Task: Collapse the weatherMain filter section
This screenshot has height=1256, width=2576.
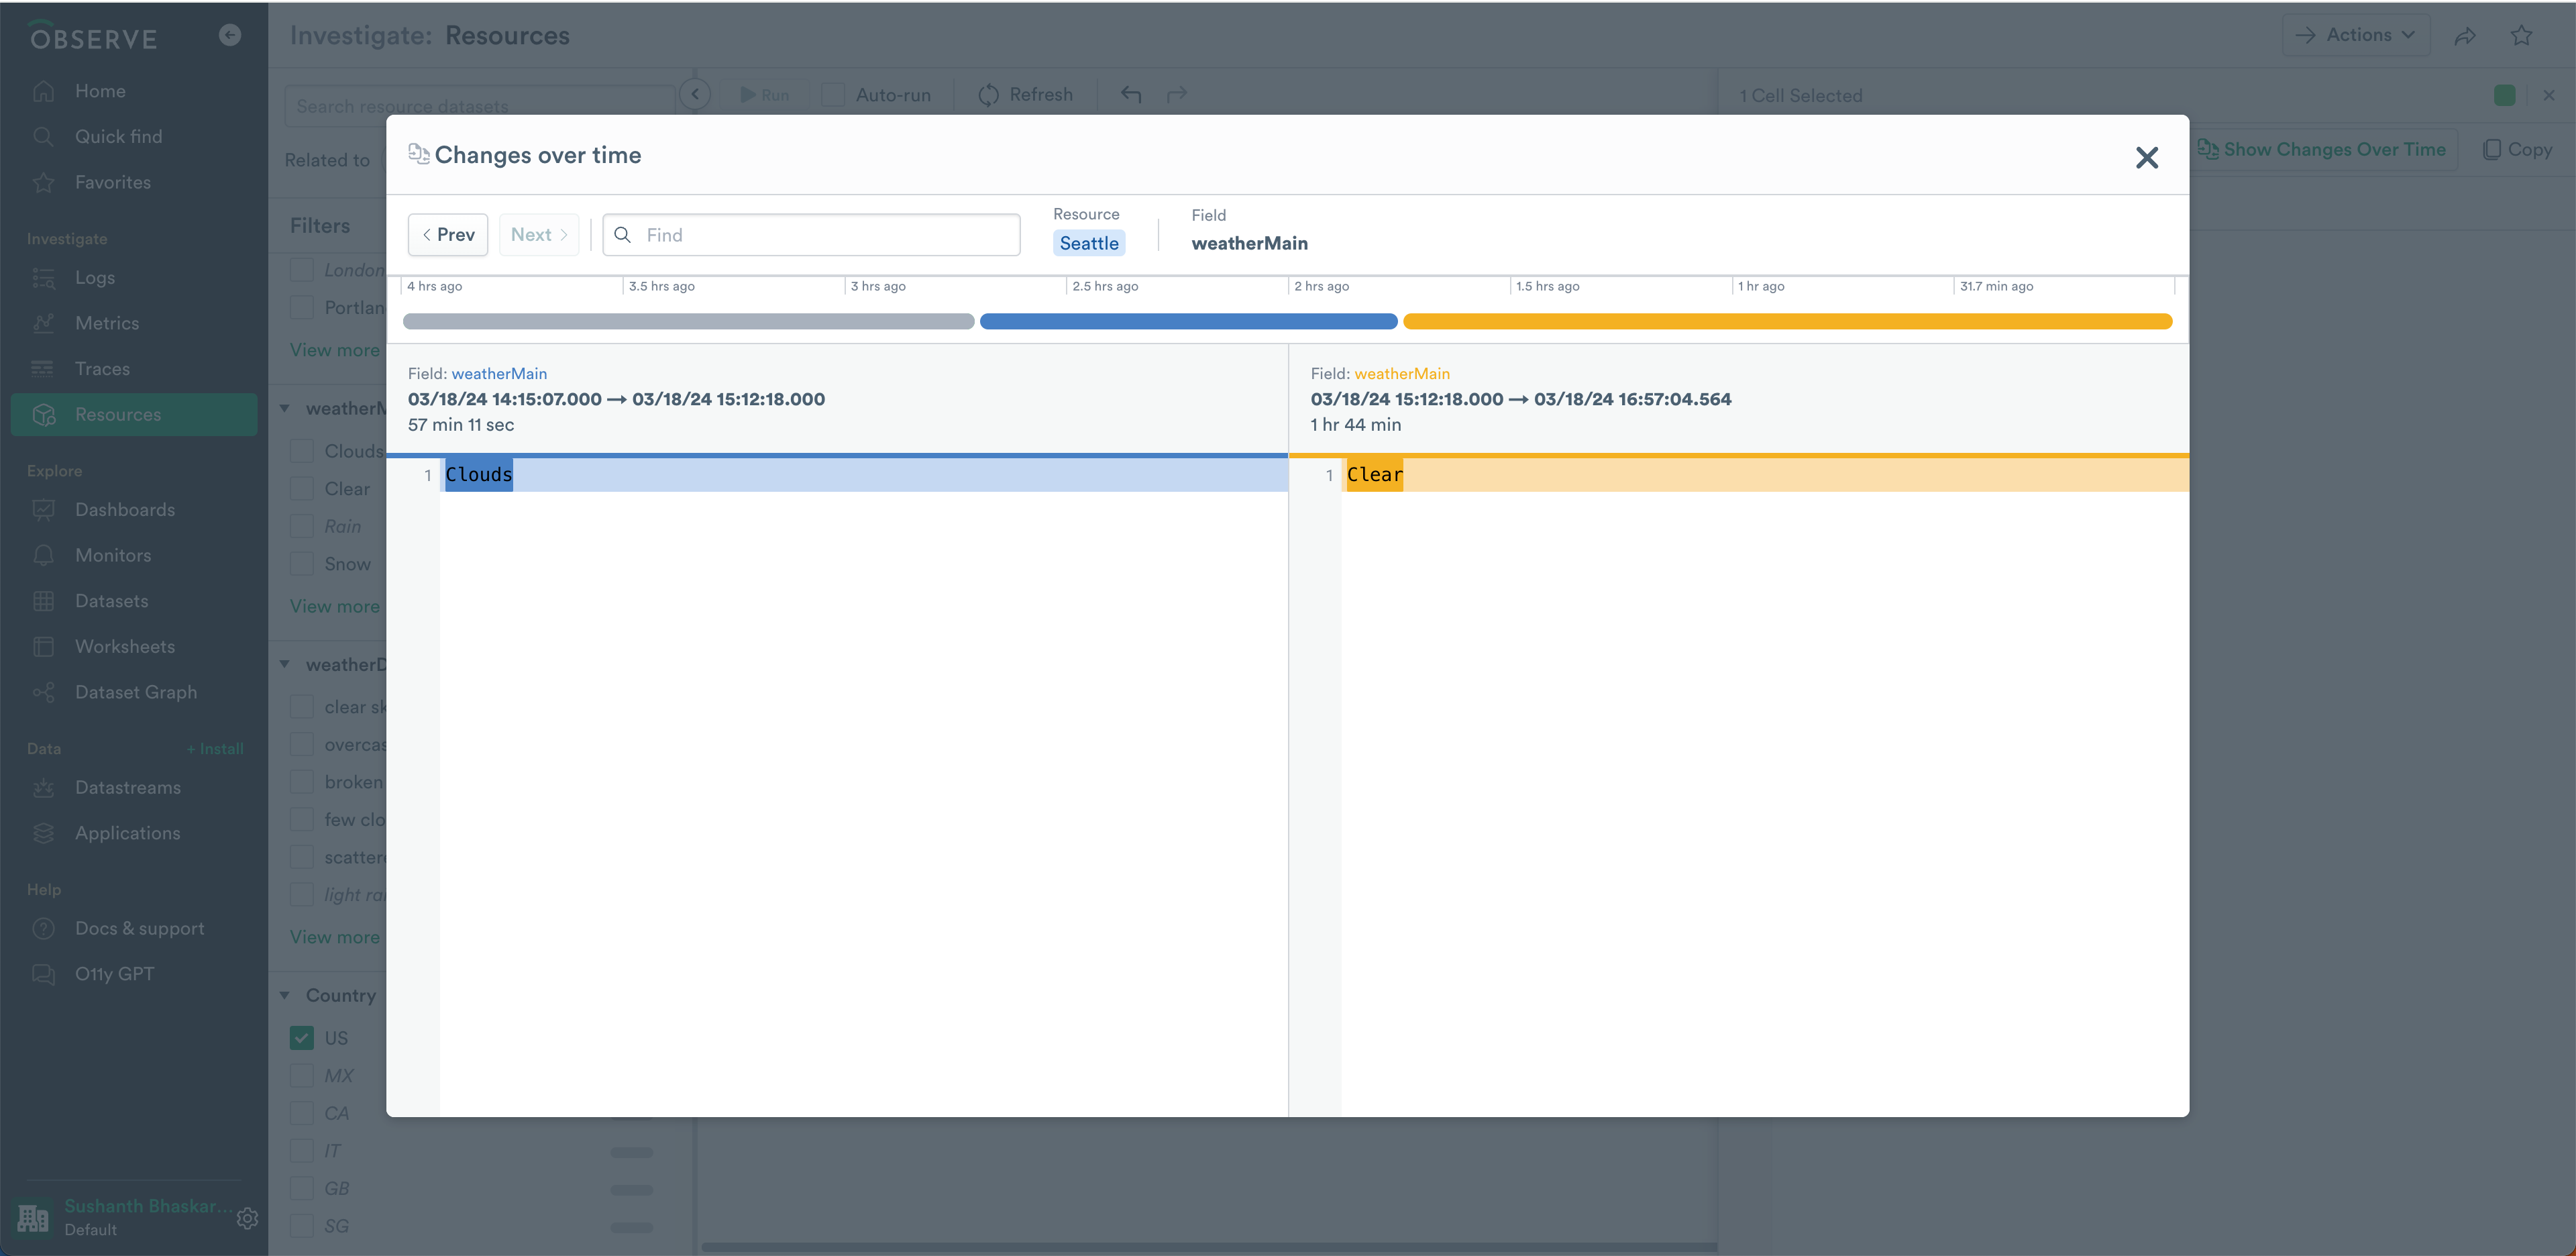Action: pos(285,409)
